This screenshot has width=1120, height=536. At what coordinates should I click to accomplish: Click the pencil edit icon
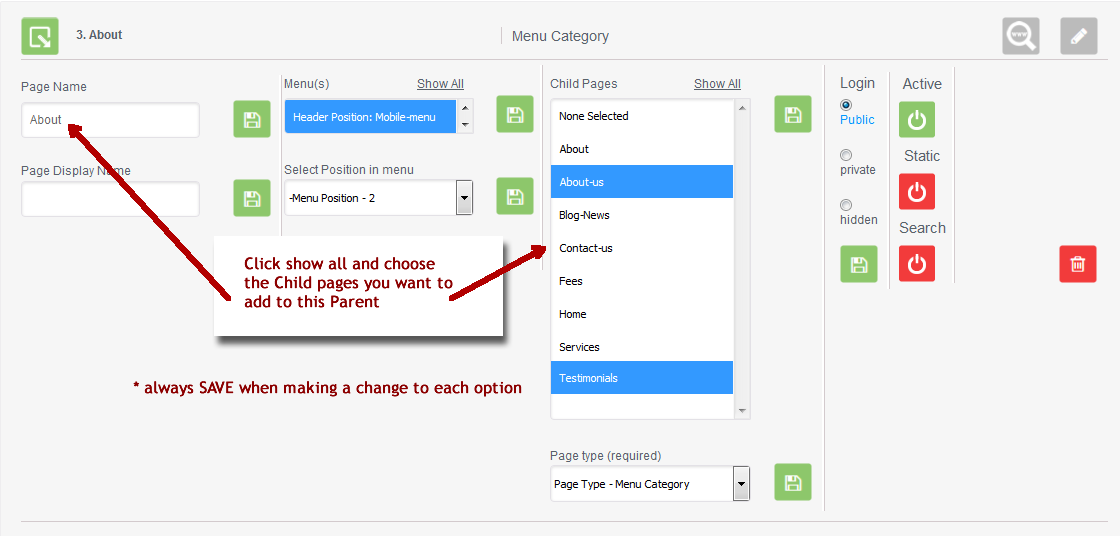[x=1078, y=36]
